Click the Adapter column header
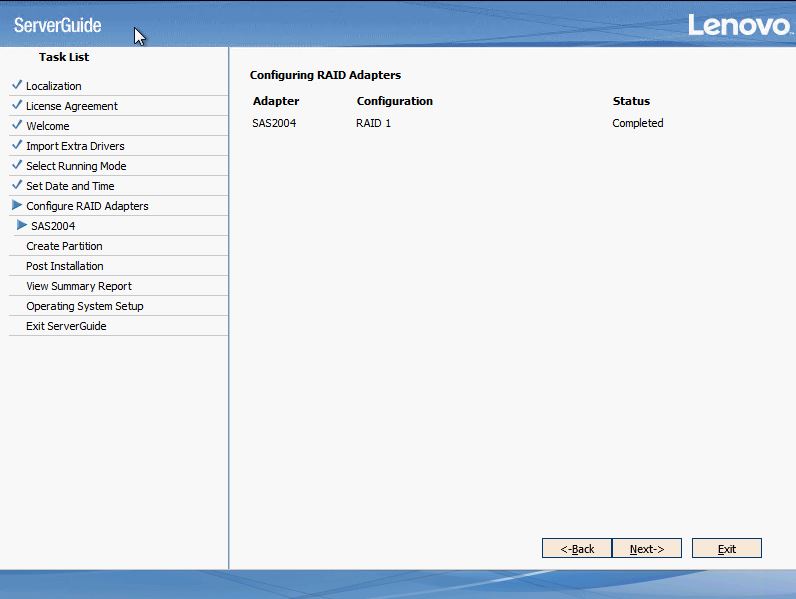796x599 pixels. click(x=276, y=101)
